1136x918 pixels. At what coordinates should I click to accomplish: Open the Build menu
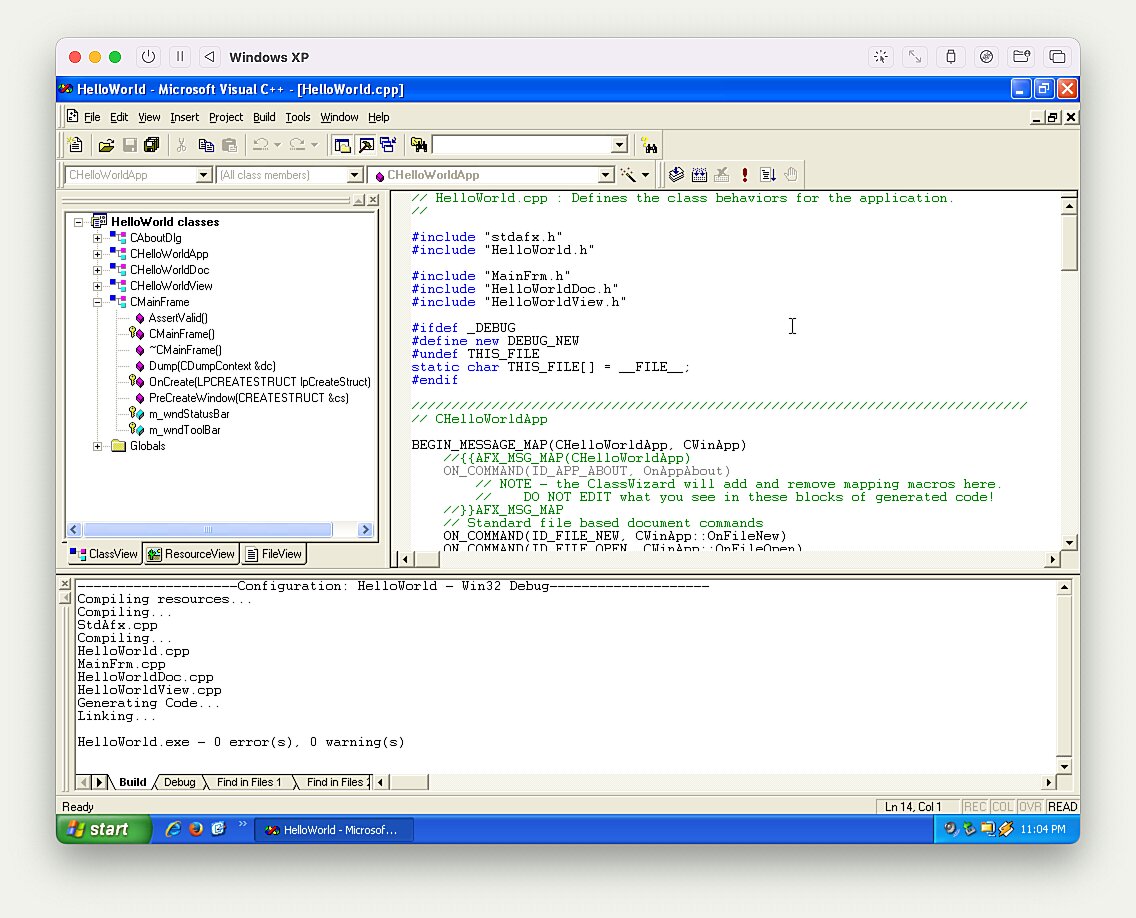coord(264,117)
